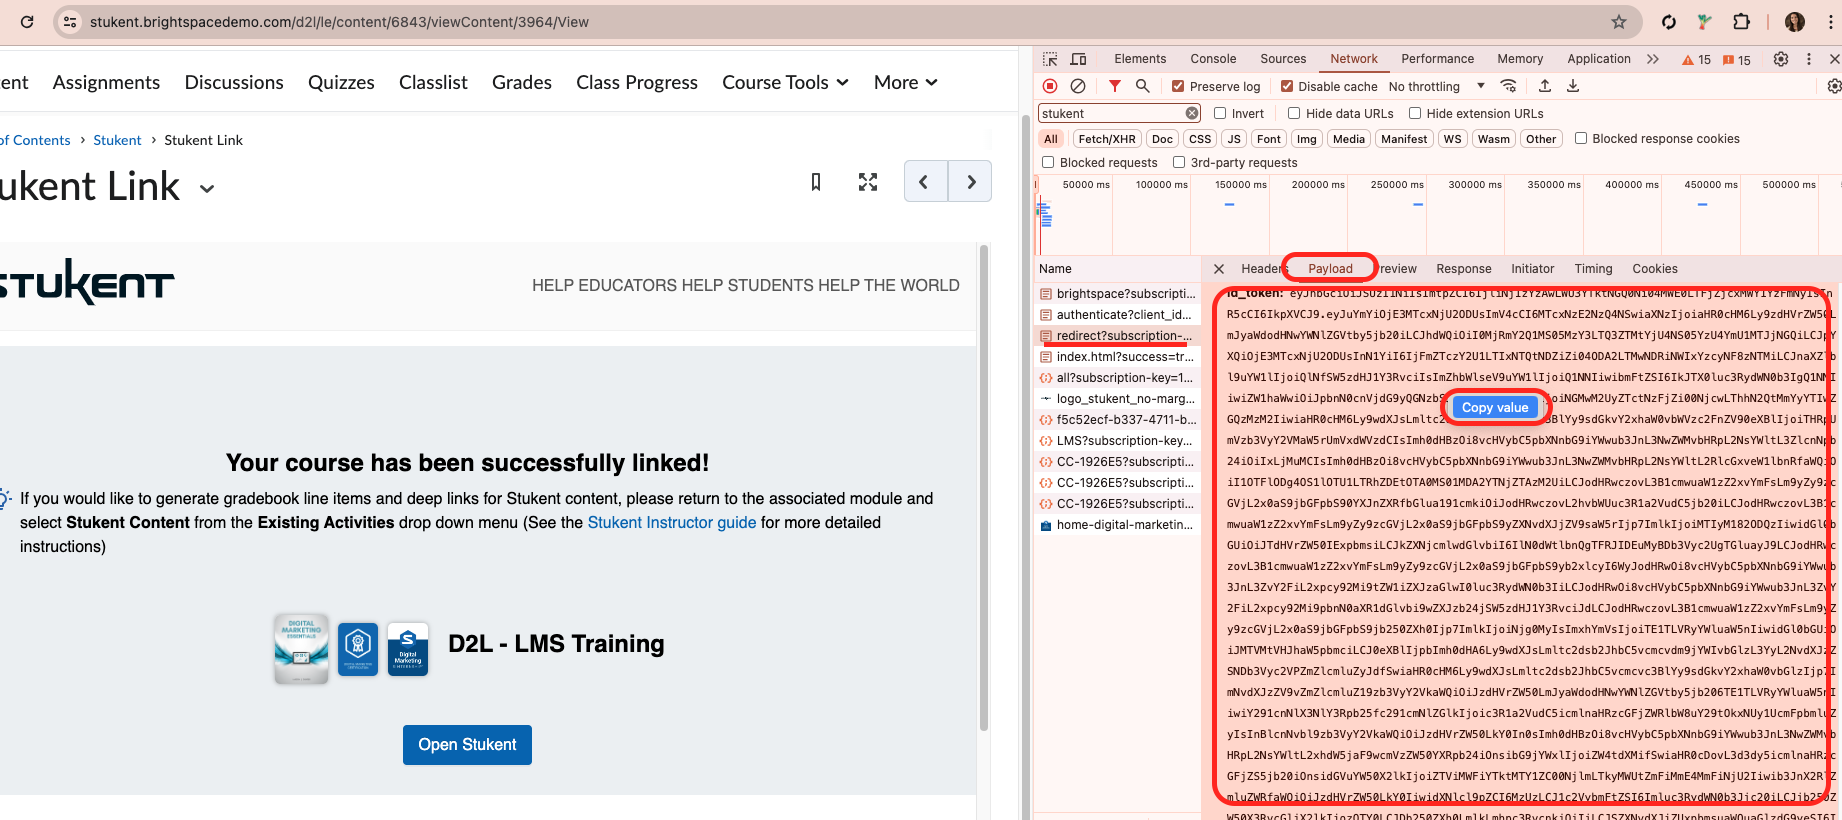Stop recording the network log
This screenshot has width=1842, height=820.
pyautogui.click(x=1050, y=86)
